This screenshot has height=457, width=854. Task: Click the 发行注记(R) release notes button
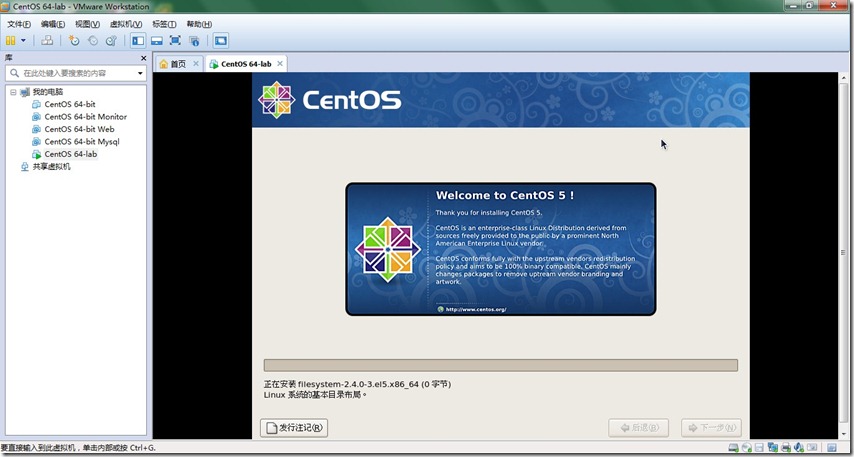pyautogui.click(x=294, y=428)
